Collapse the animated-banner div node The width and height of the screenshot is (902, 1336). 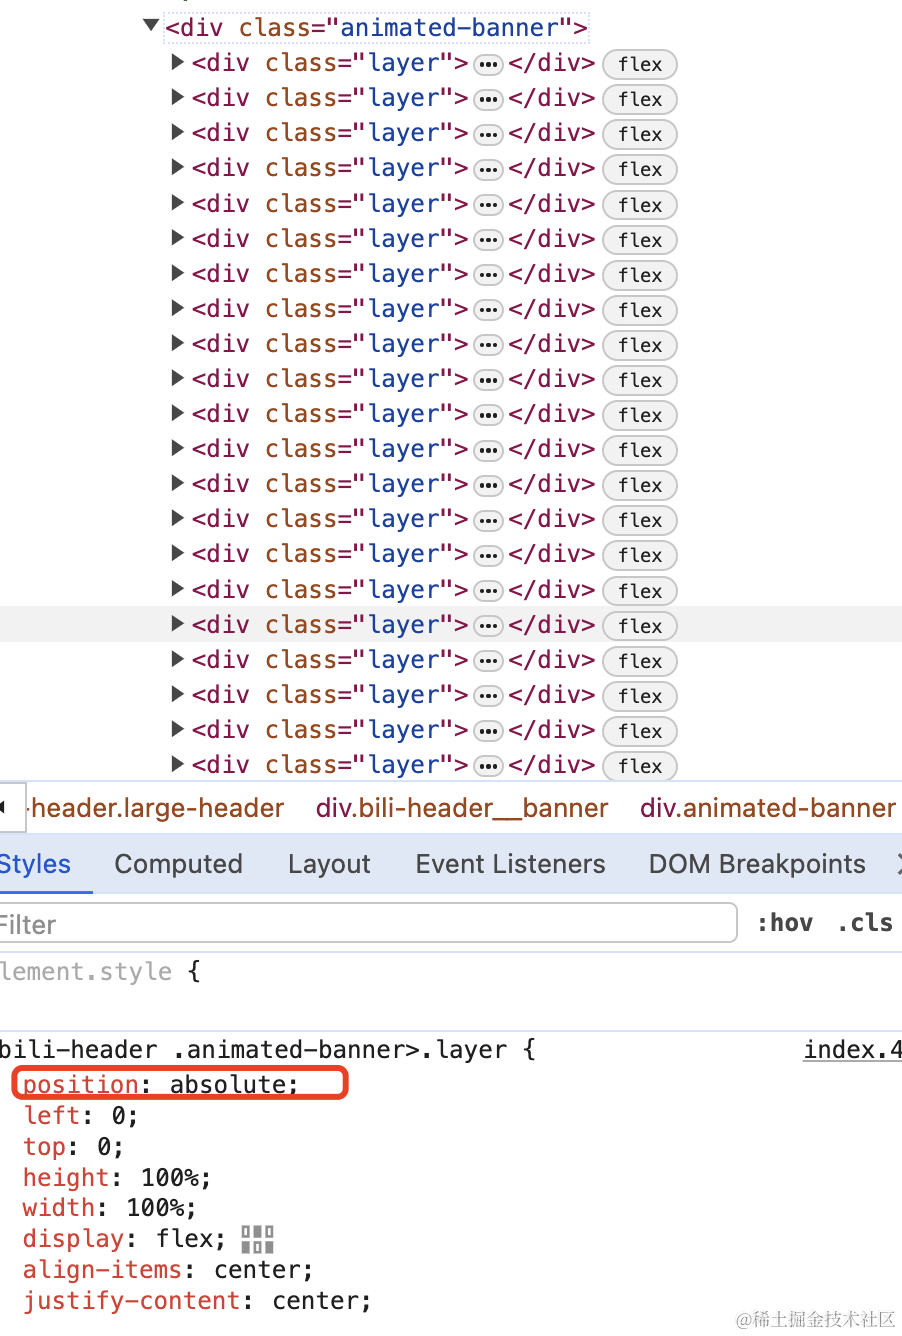(152, 26)
